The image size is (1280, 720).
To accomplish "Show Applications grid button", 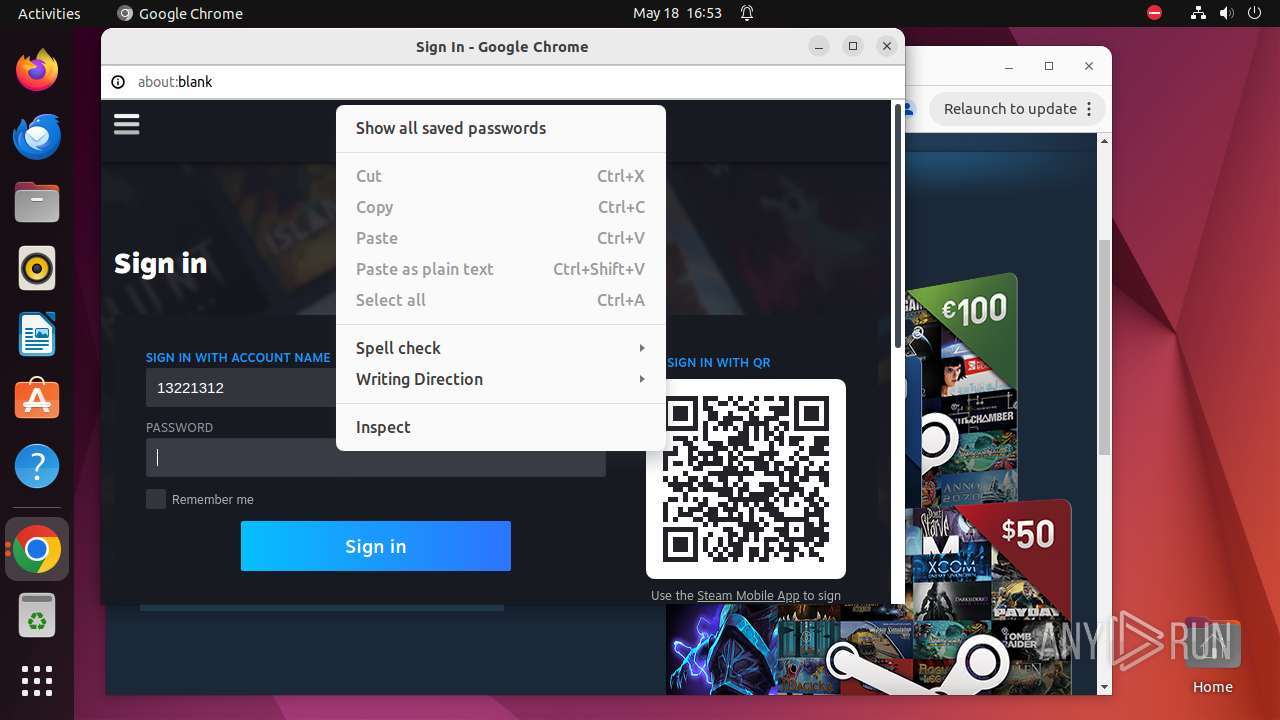I will 37,681.
